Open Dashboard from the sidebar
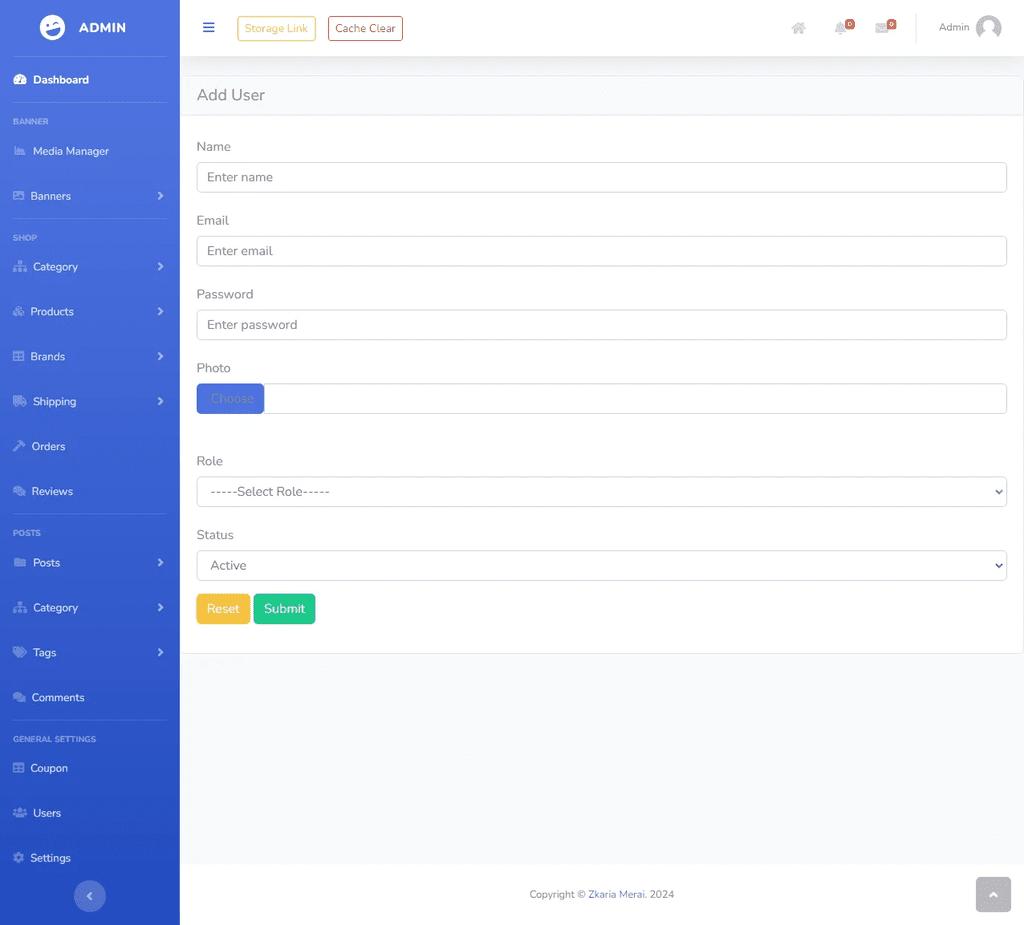 [61, 80]
